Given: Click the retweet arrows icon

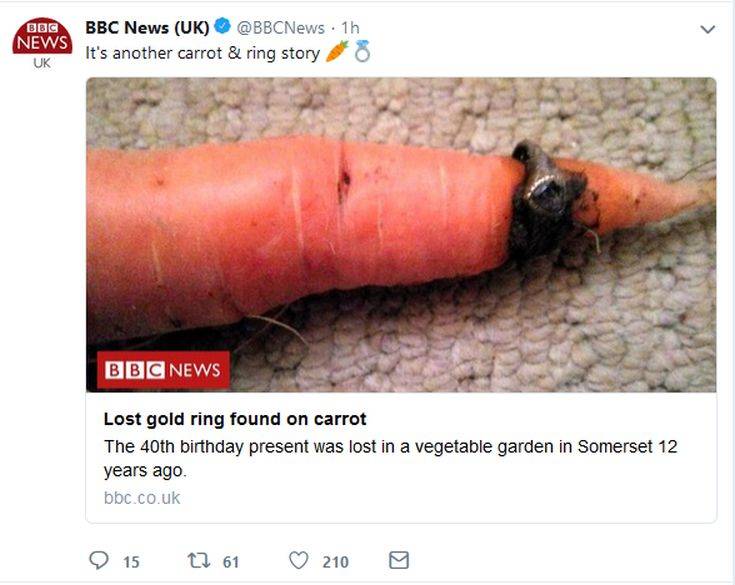Looking at the screenshot, I should click(x=197, y=560).
